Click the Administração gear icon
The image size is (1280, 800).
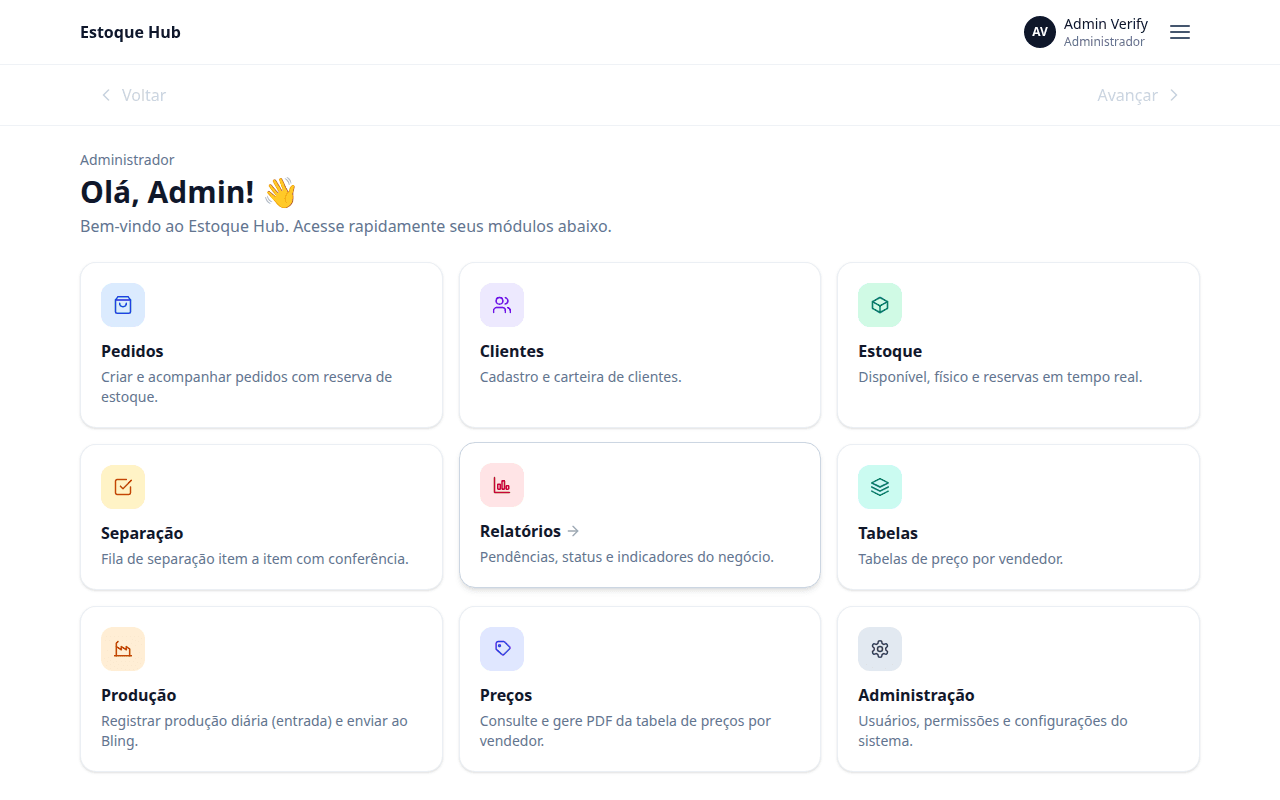[880, 649]
